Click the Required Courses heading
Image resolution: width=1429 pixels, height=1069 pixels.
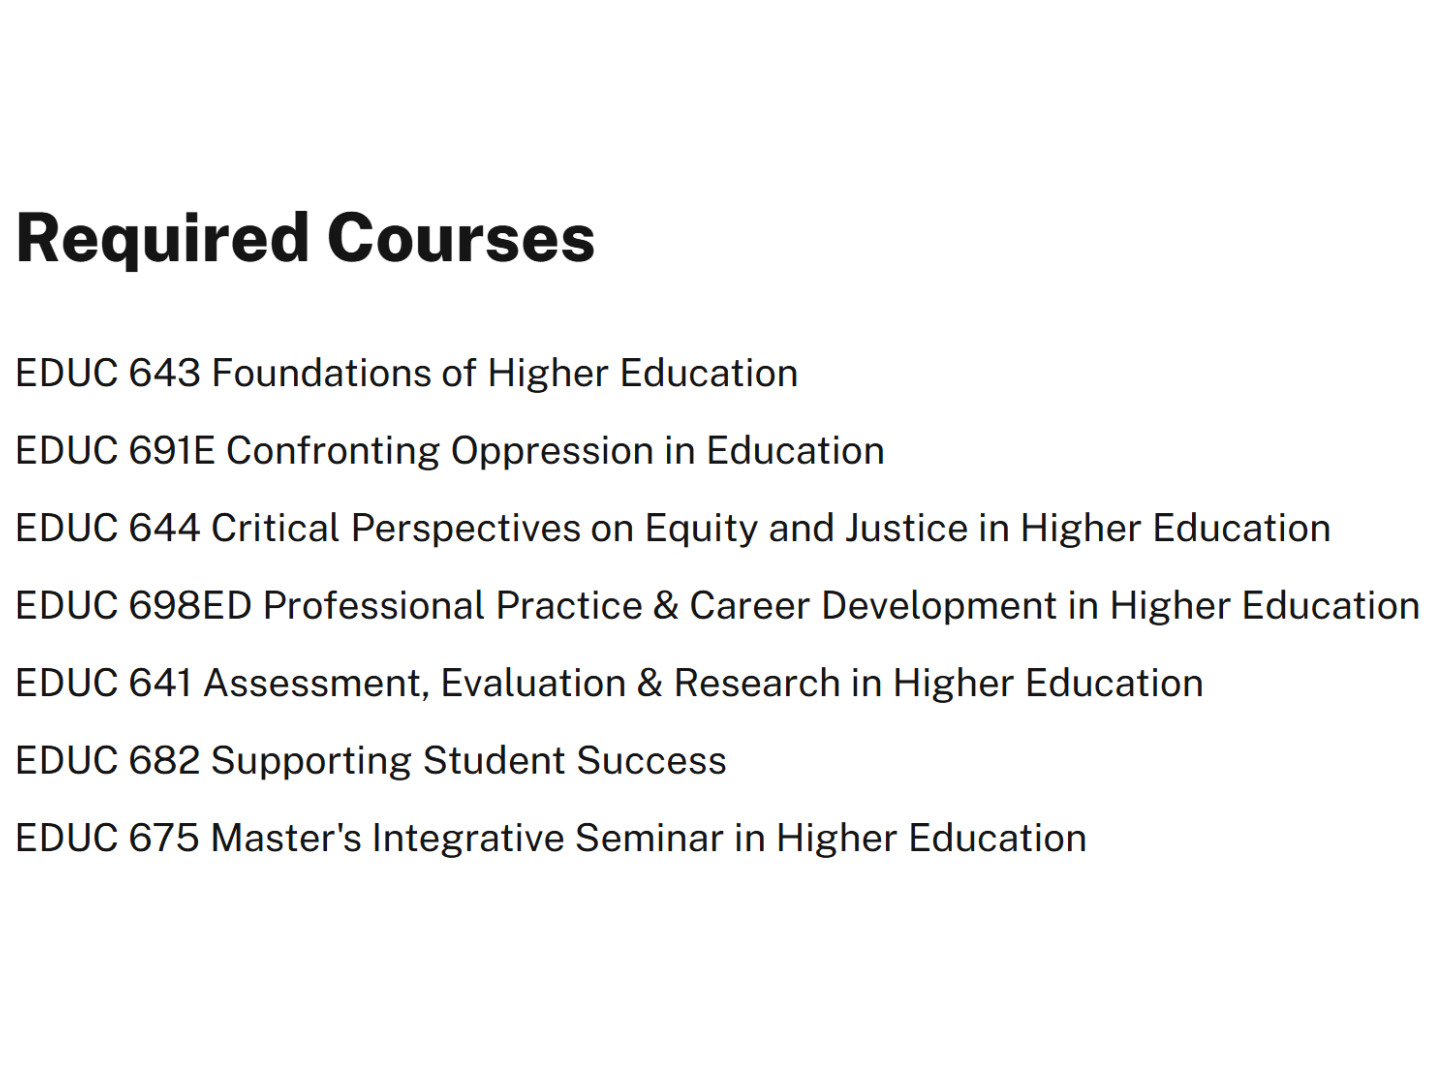[x=305, y=239]
